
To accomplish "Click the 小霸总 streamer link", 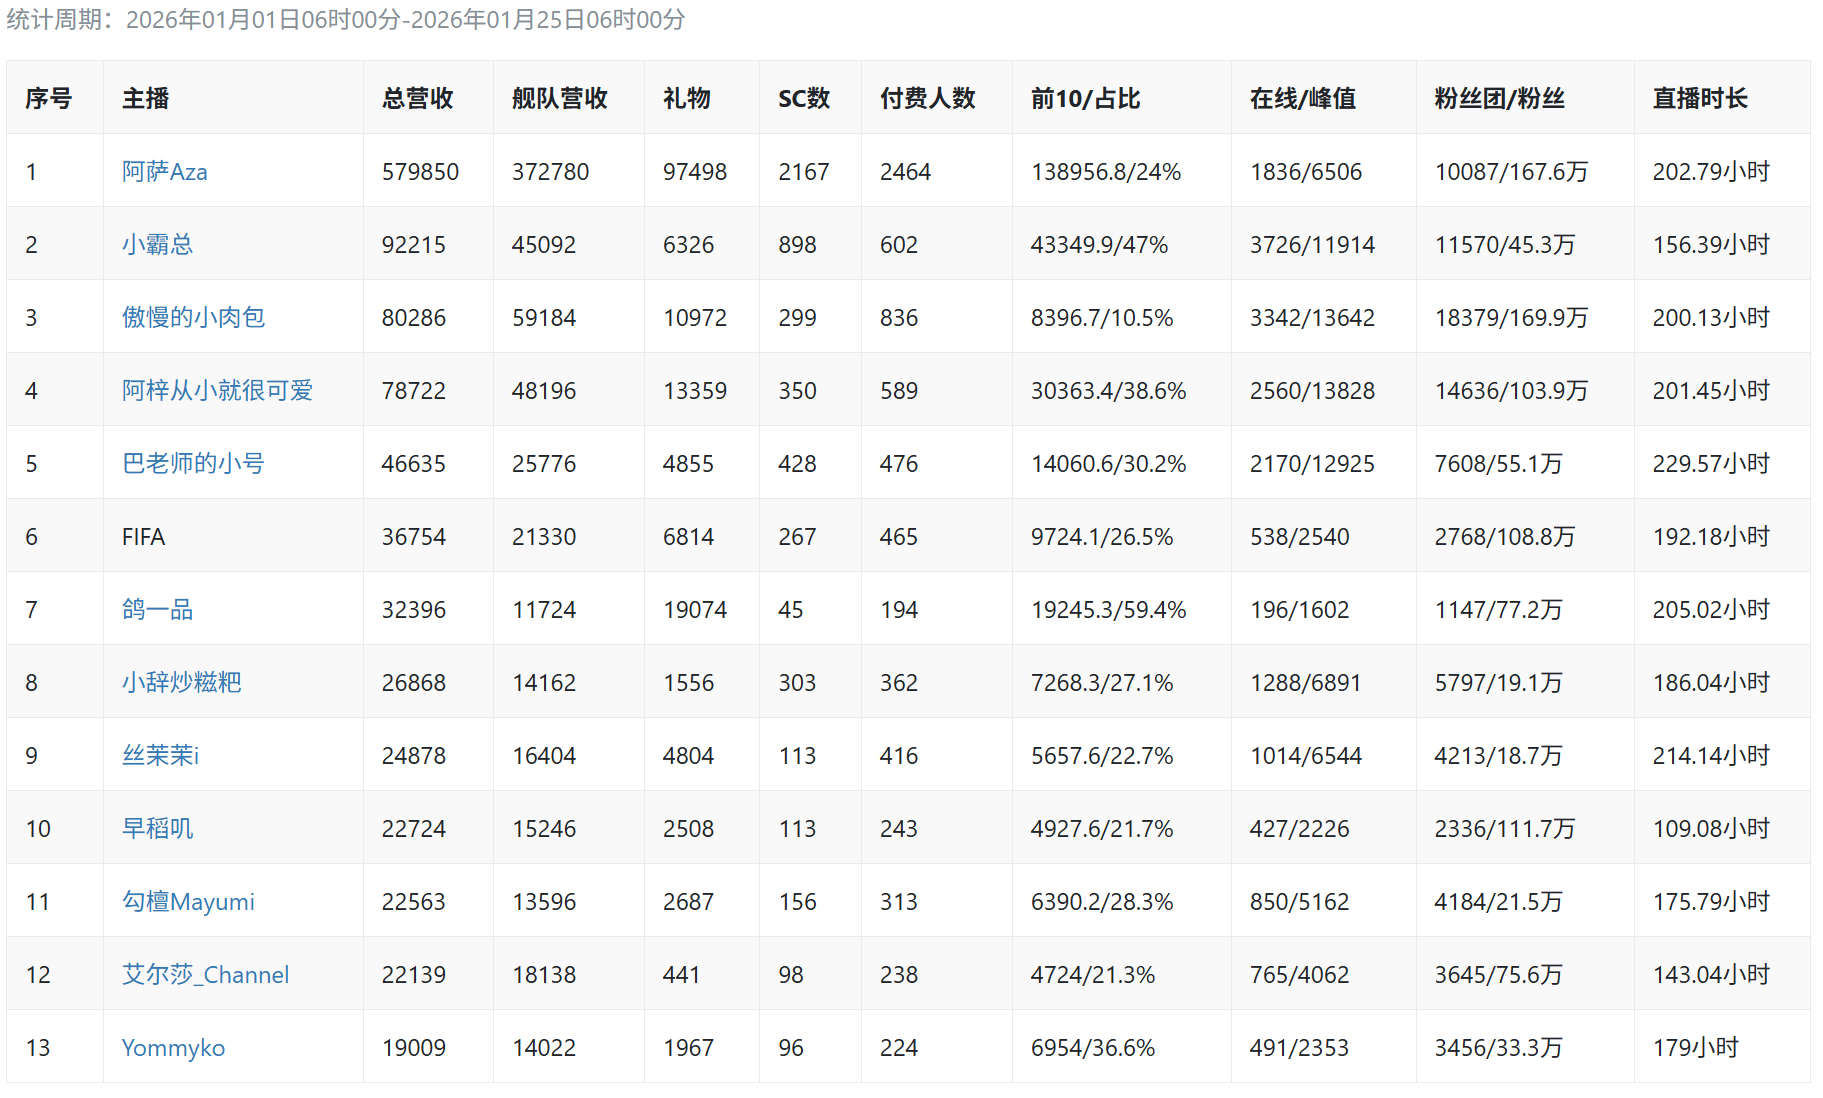I will pyautogui.click(x=157, y=245).
